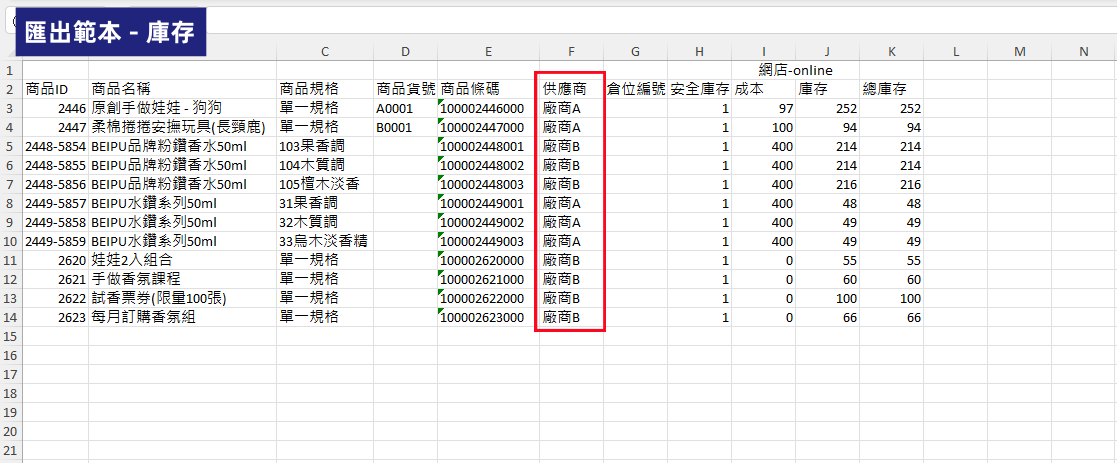Select cell with product ID 2446

coord(56,108)
